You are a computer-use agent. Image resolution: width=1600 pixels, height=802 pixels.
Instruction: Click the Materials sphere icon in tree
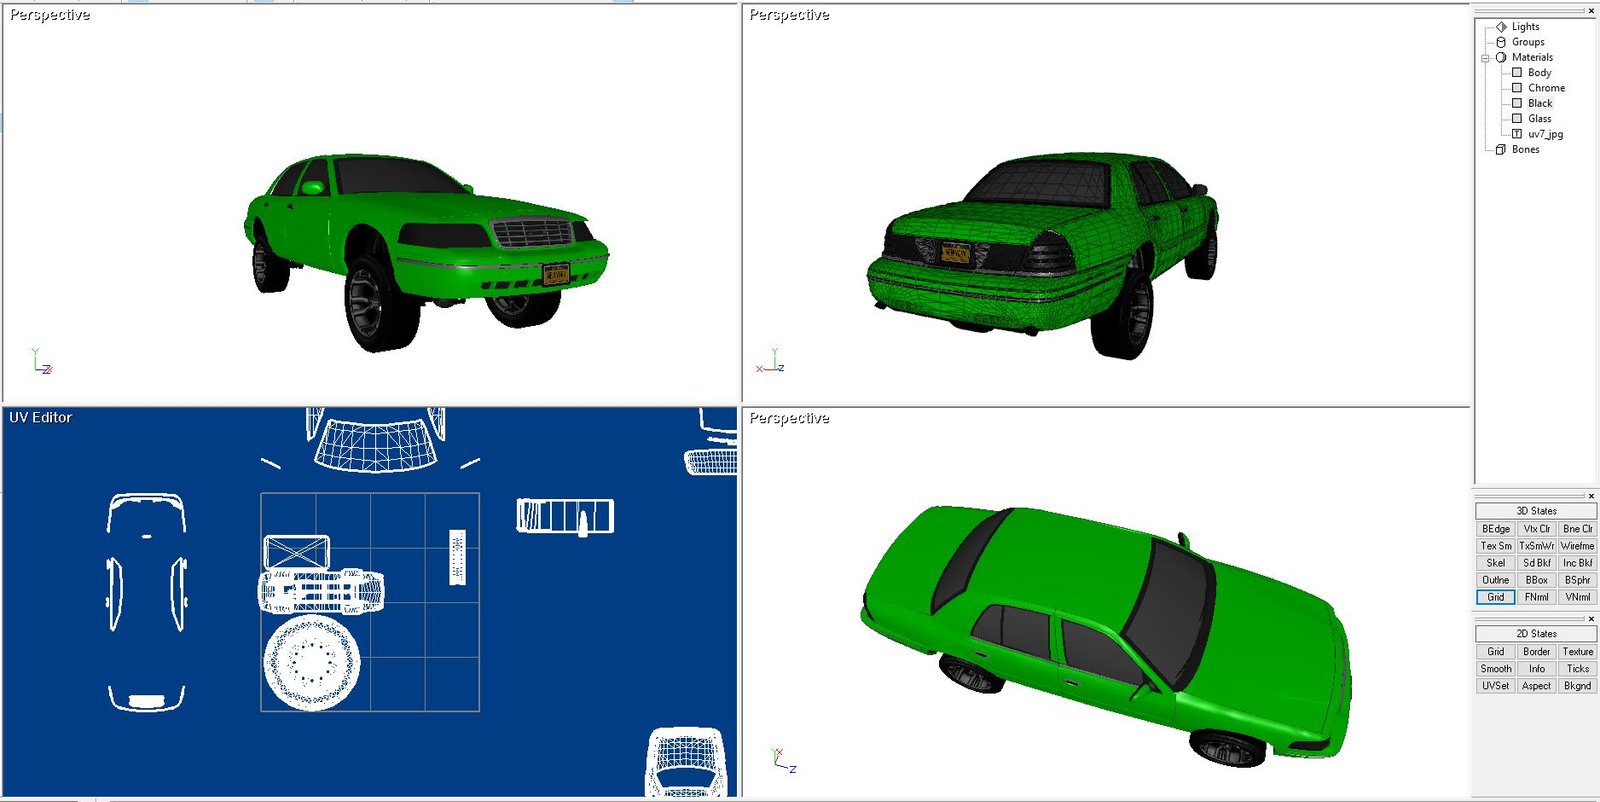click(1501, 57)
